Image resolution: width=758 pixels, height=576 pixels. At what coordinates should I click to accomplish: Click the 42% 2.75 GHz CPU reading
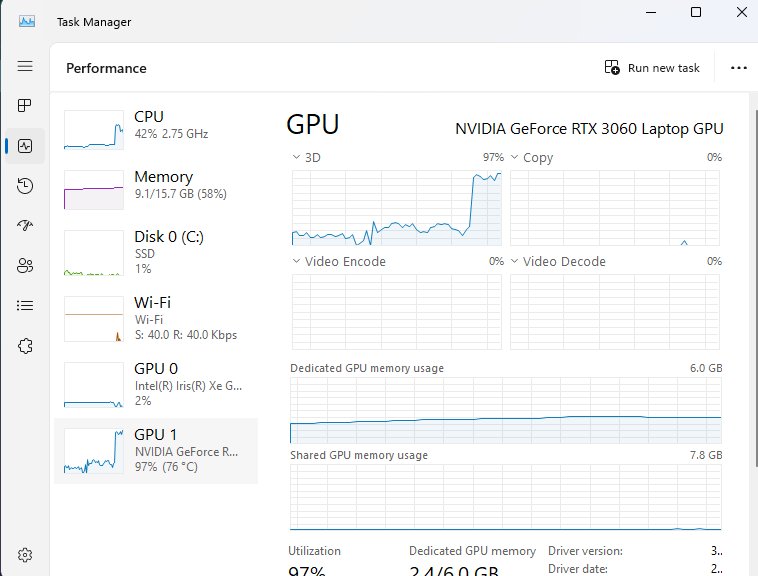[x=172, y=134]
